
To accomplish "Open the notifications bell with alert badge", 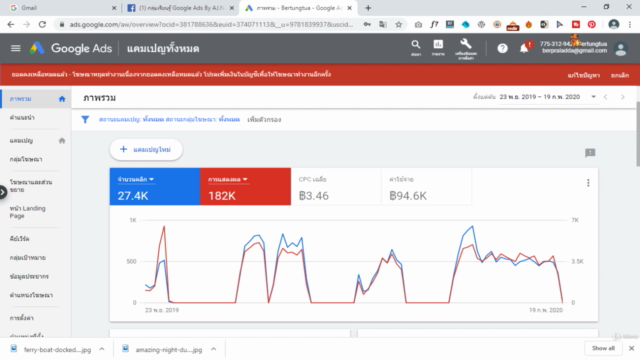I will (x=525, y=48).
